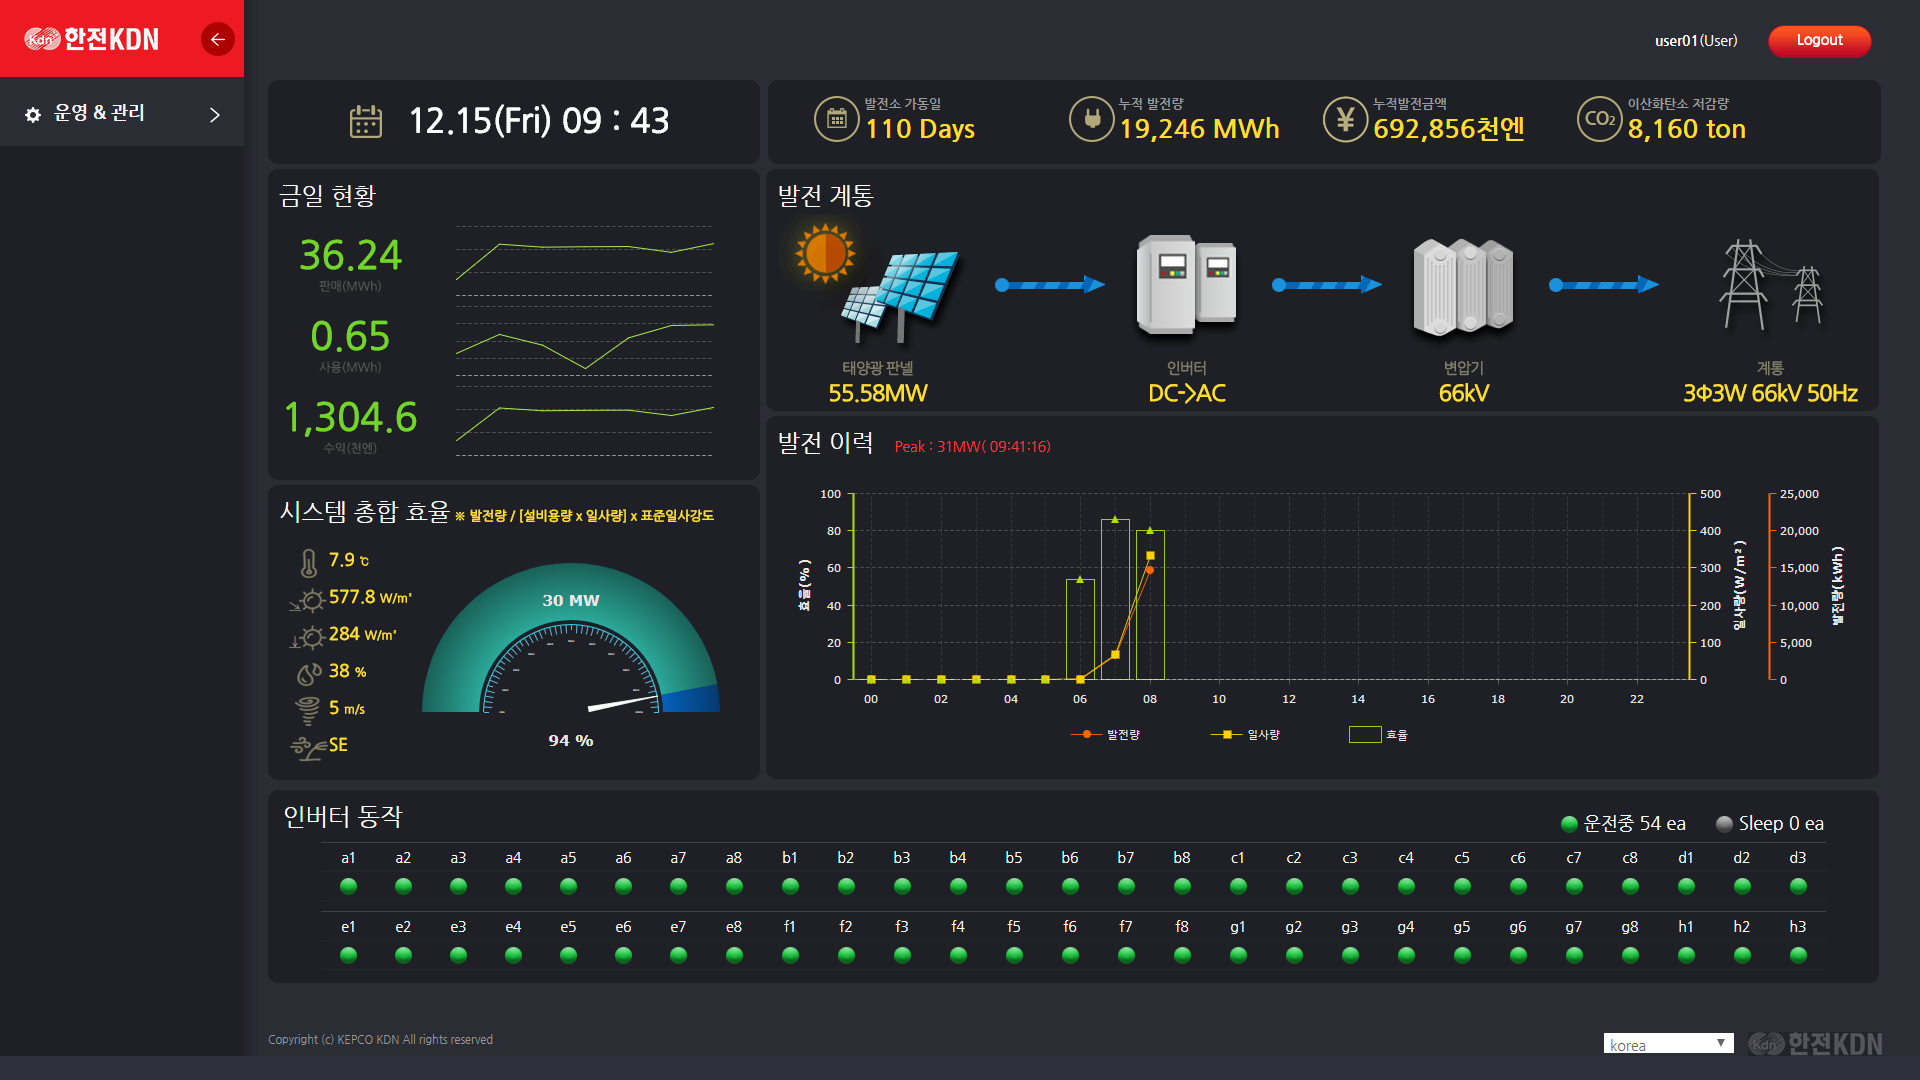Open the 운영 & 관리 menu

point(122,113)
